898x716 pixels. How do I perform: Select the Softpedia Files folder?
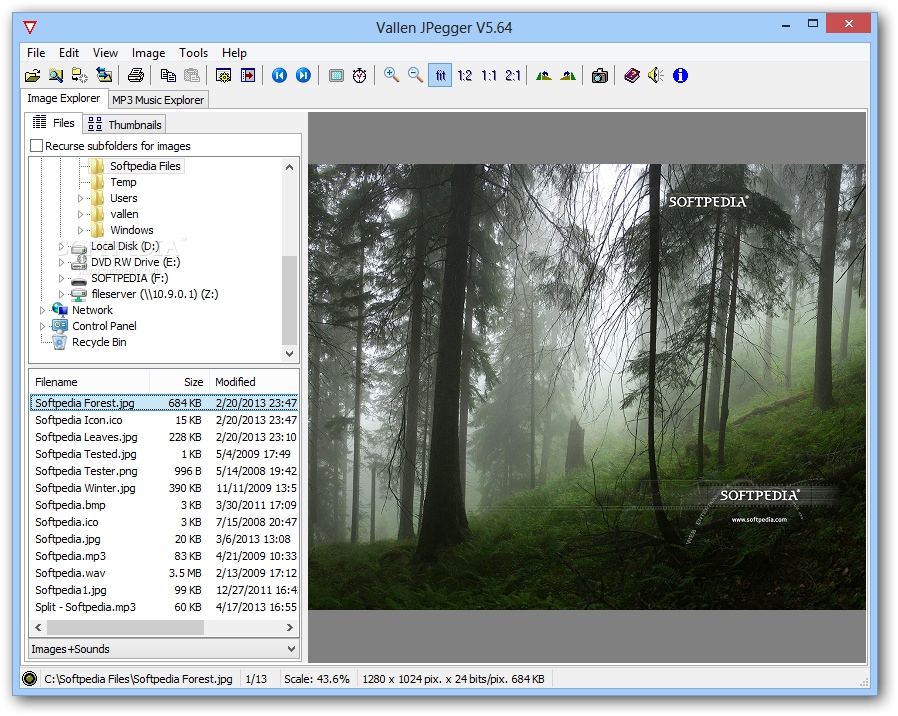coord(145,166)
